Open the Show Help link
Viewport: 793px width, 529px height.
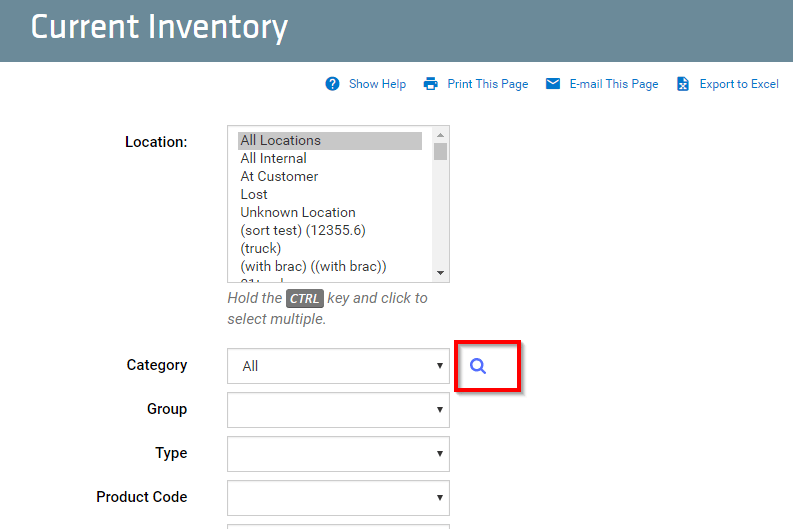tap(377, 84)
